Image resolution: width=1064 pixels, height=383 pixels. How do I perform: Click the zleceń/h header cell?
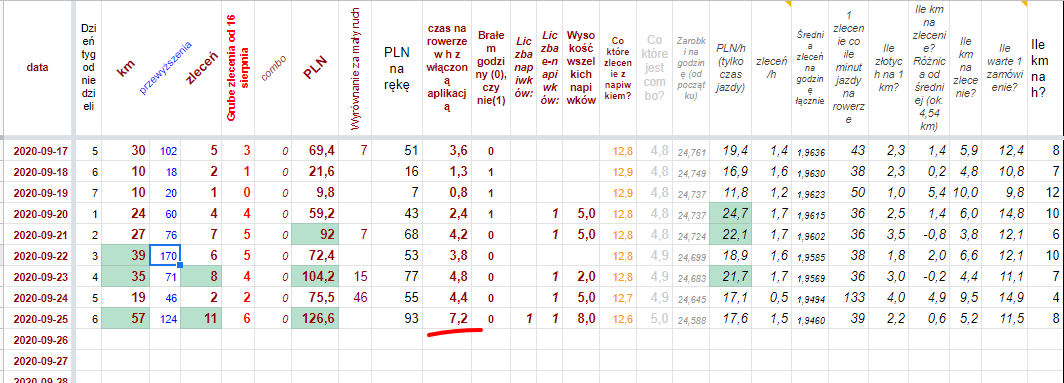pos(771,67)
